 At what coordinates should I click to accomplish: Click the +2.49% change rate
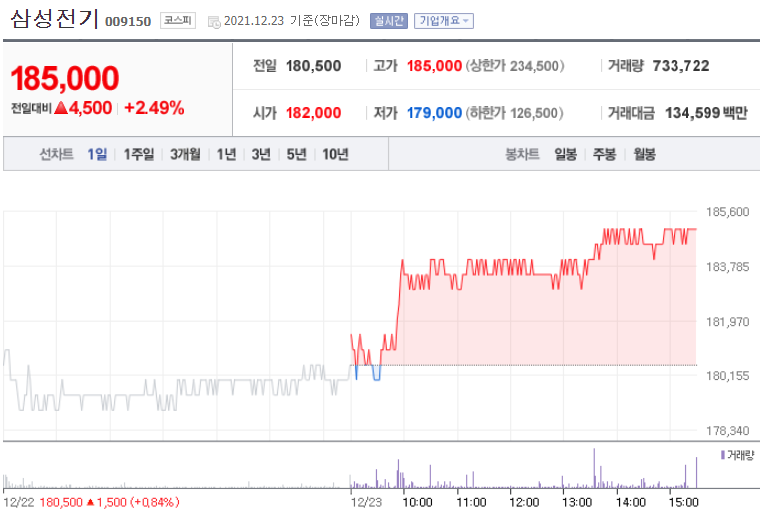click(x=154, y=108)
